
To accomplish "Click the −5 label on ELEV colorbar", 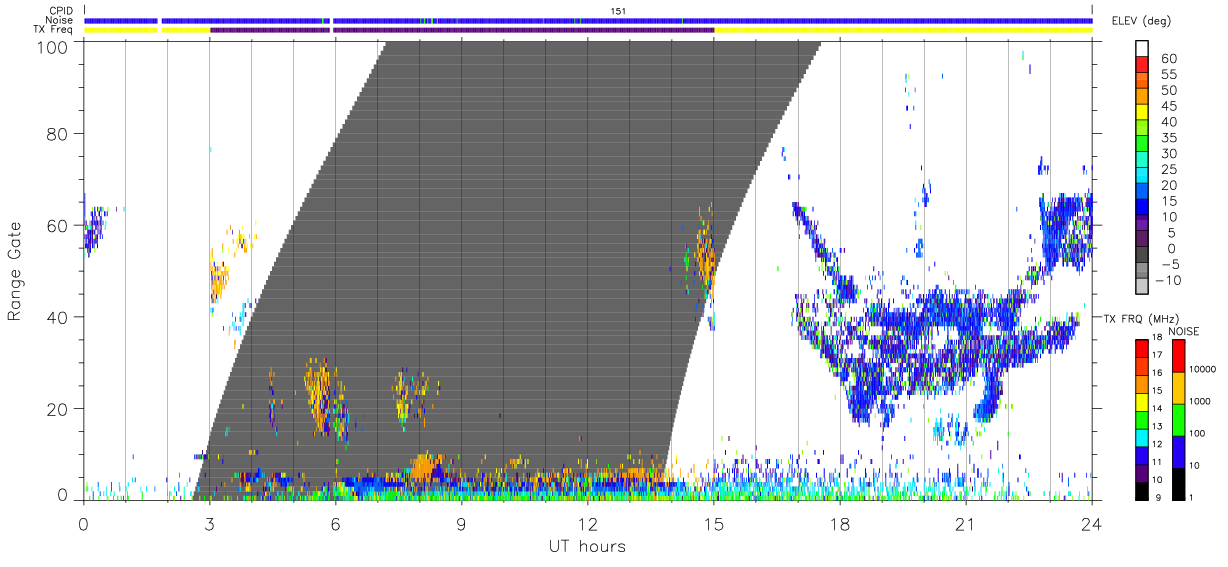I will [x=1169, y=265].
